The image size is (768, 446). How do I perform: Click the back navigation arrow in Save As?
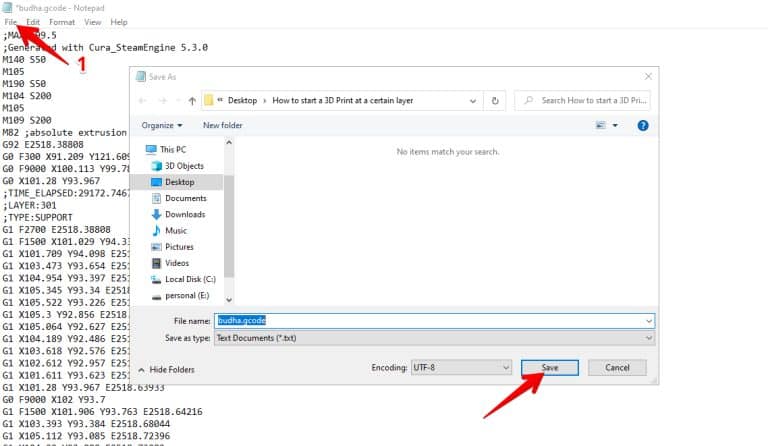pyautogui.click(x=143, y=101)
